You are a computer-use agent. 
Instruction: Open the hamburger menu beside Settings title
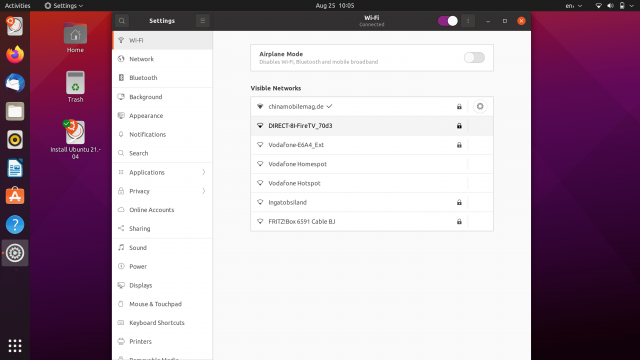coord(202,21)
